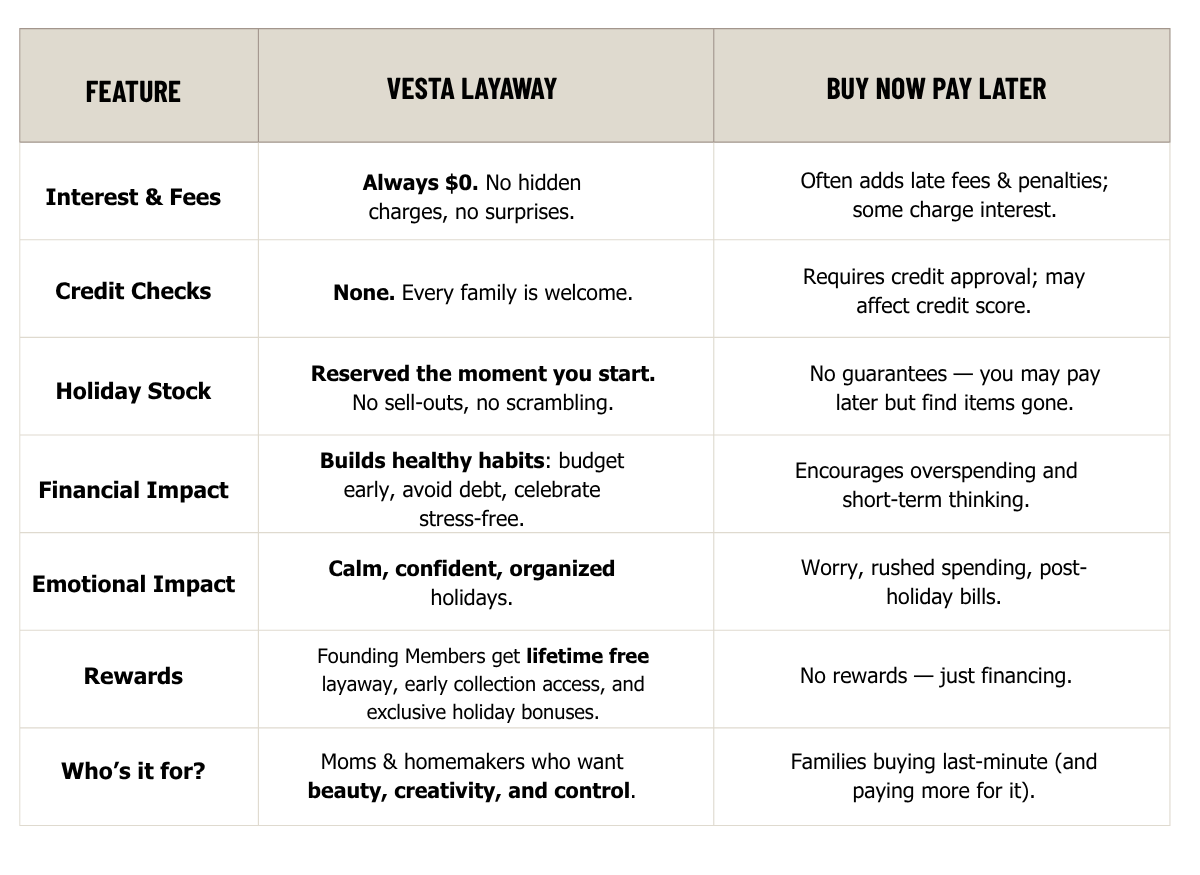Select the Holiday Stock row label
Viewport: 1200px width, 875px height.
133,391
